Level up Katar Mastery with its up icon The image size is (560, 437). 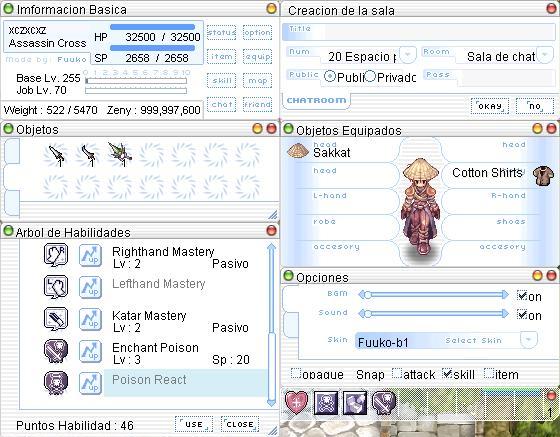90,319
